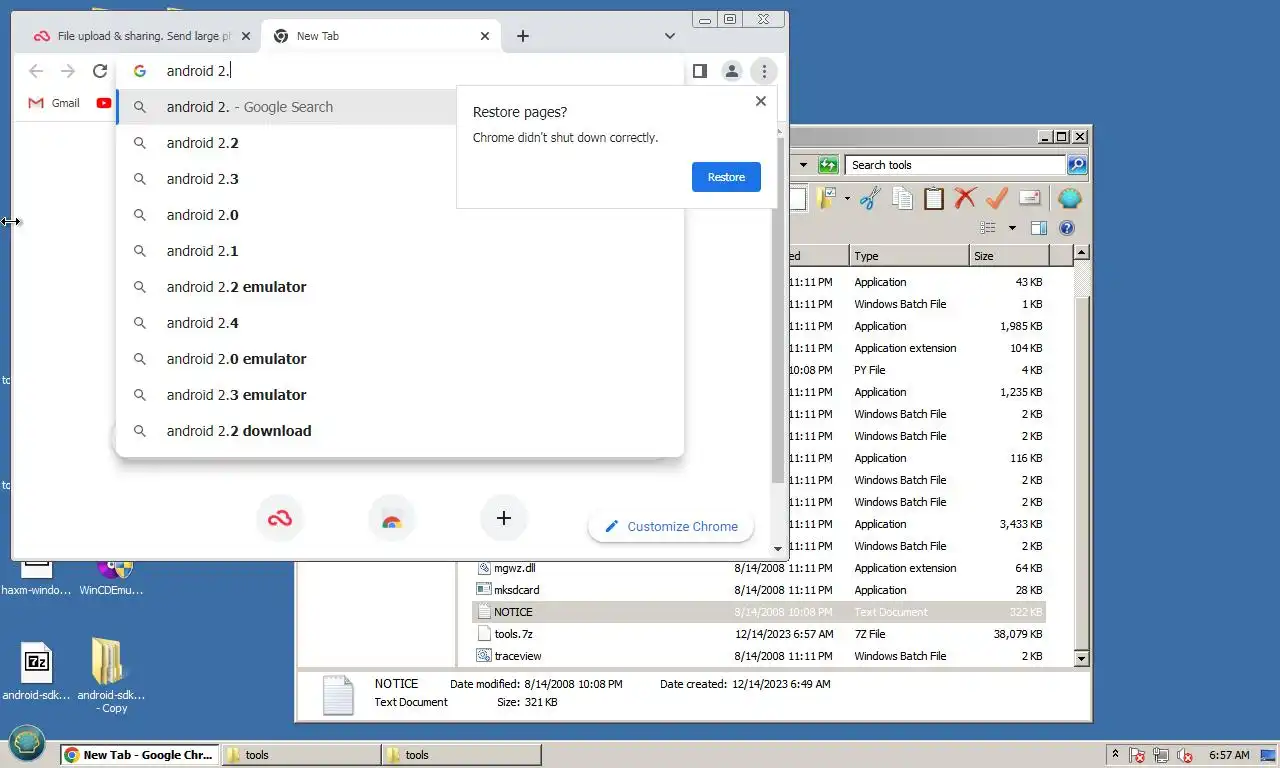The height and width of the screenshot is (768, 1280).
Task: Open the Classic Shell start button
Action: (x=27, y=744)
